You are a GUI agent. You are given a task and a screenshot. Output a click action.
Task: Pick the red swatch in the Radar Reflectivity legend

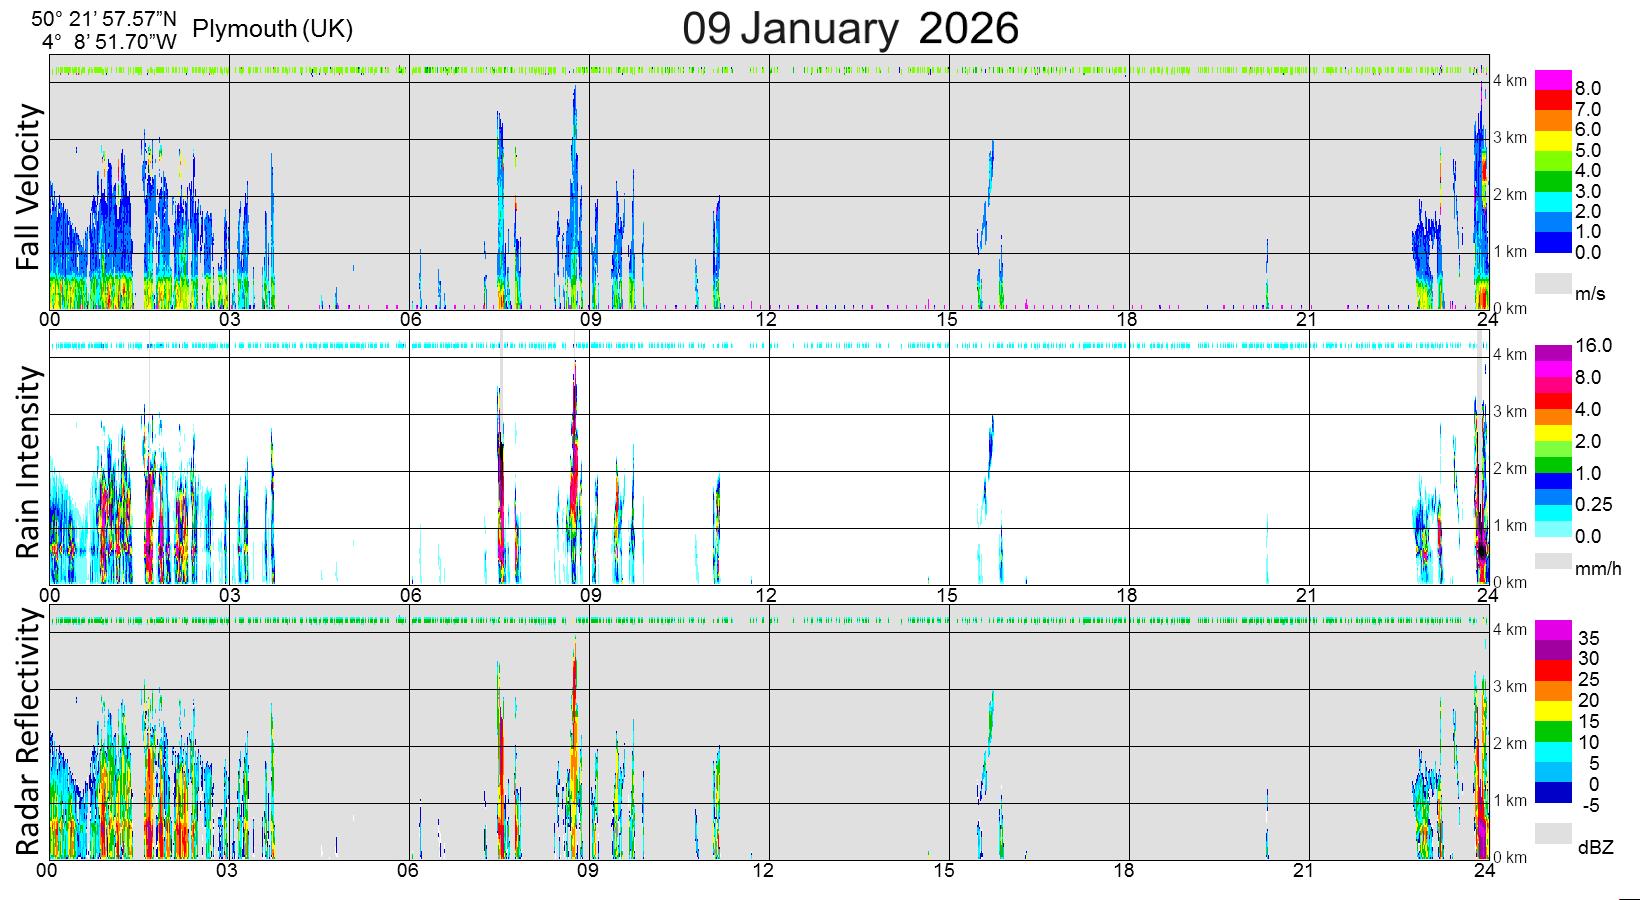click(1553, 671)
